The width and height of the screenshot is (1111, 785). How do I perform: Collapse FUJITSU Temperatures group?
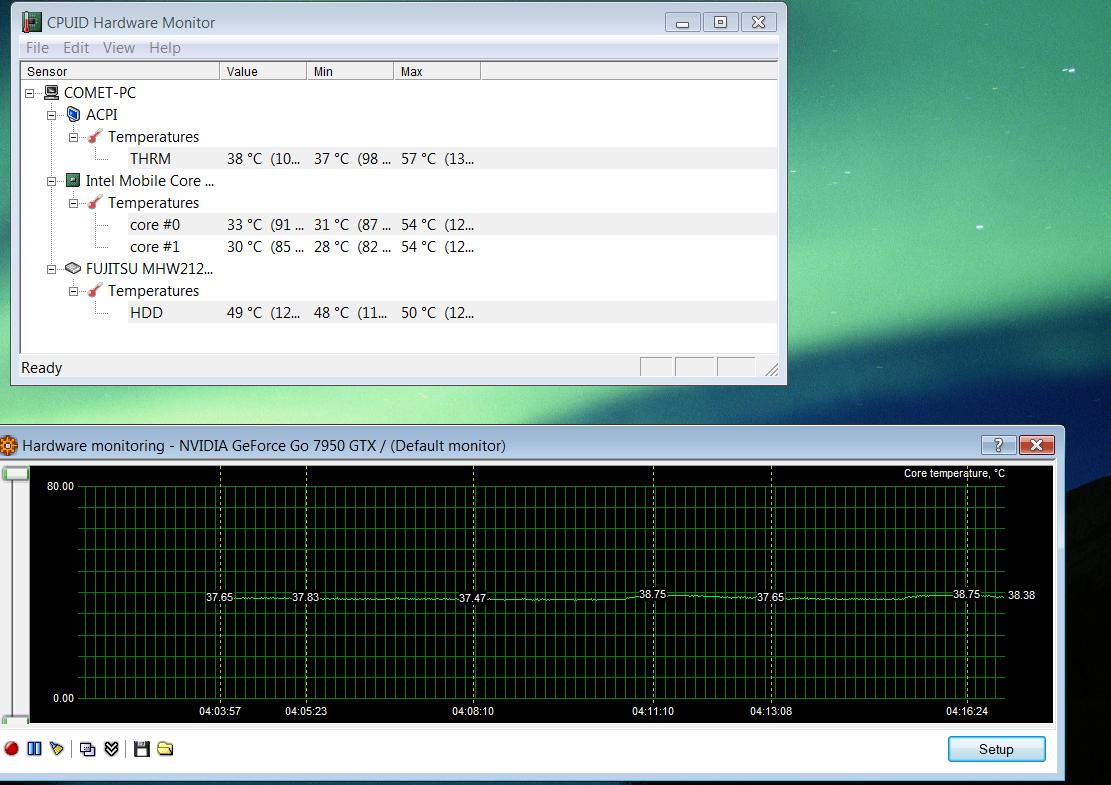click(73, 290)
